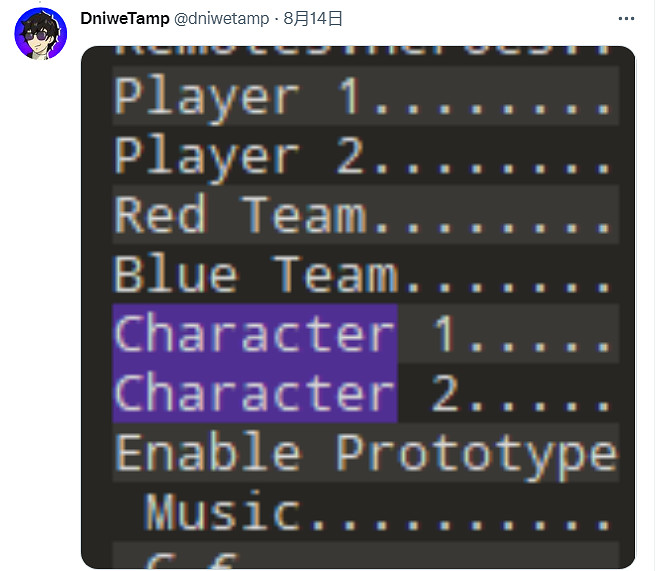Open the tweet's more options menu
Screen dimensions: 658x571
click(x=627, y=19)
